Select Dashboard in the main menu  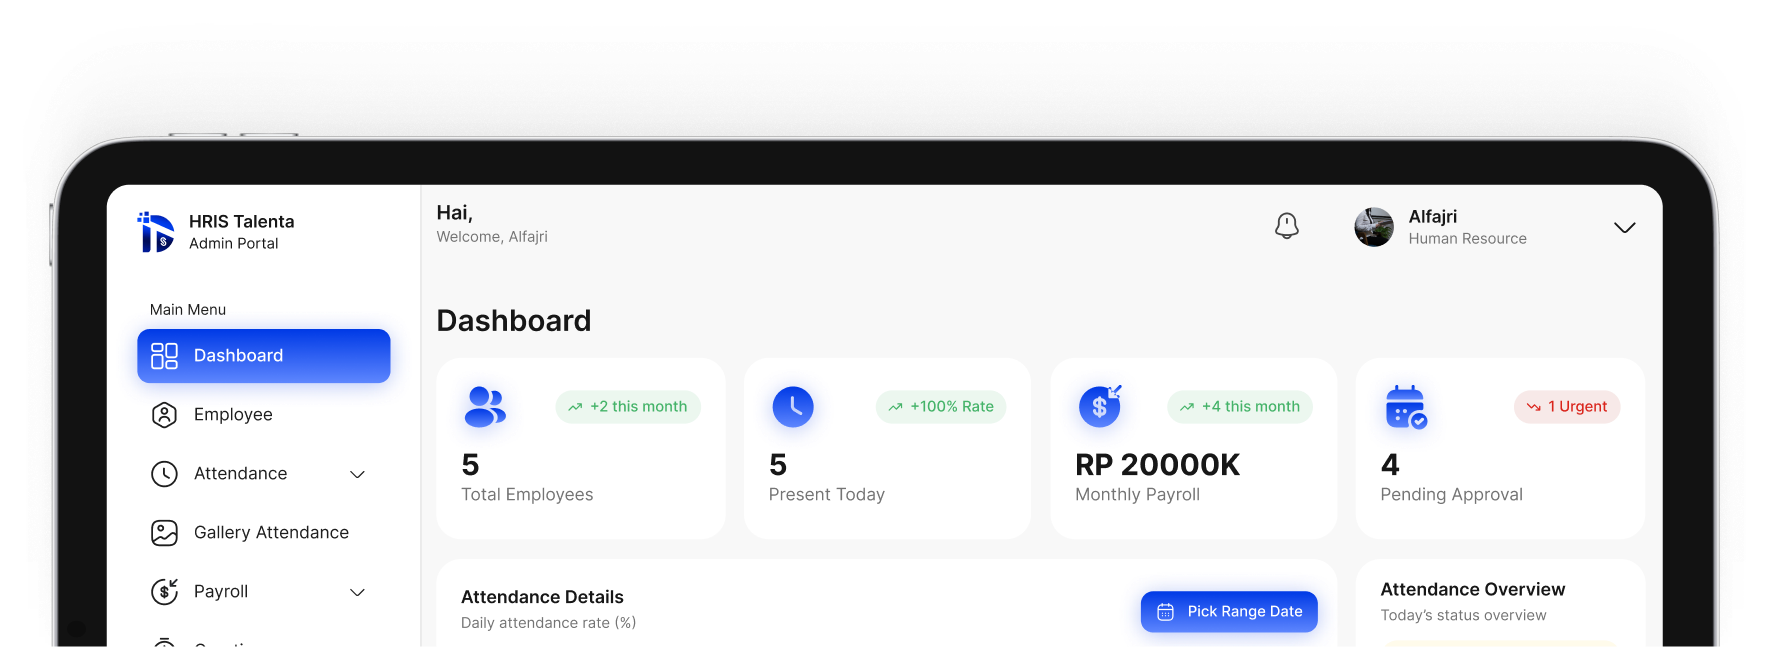tap(264, 356)
